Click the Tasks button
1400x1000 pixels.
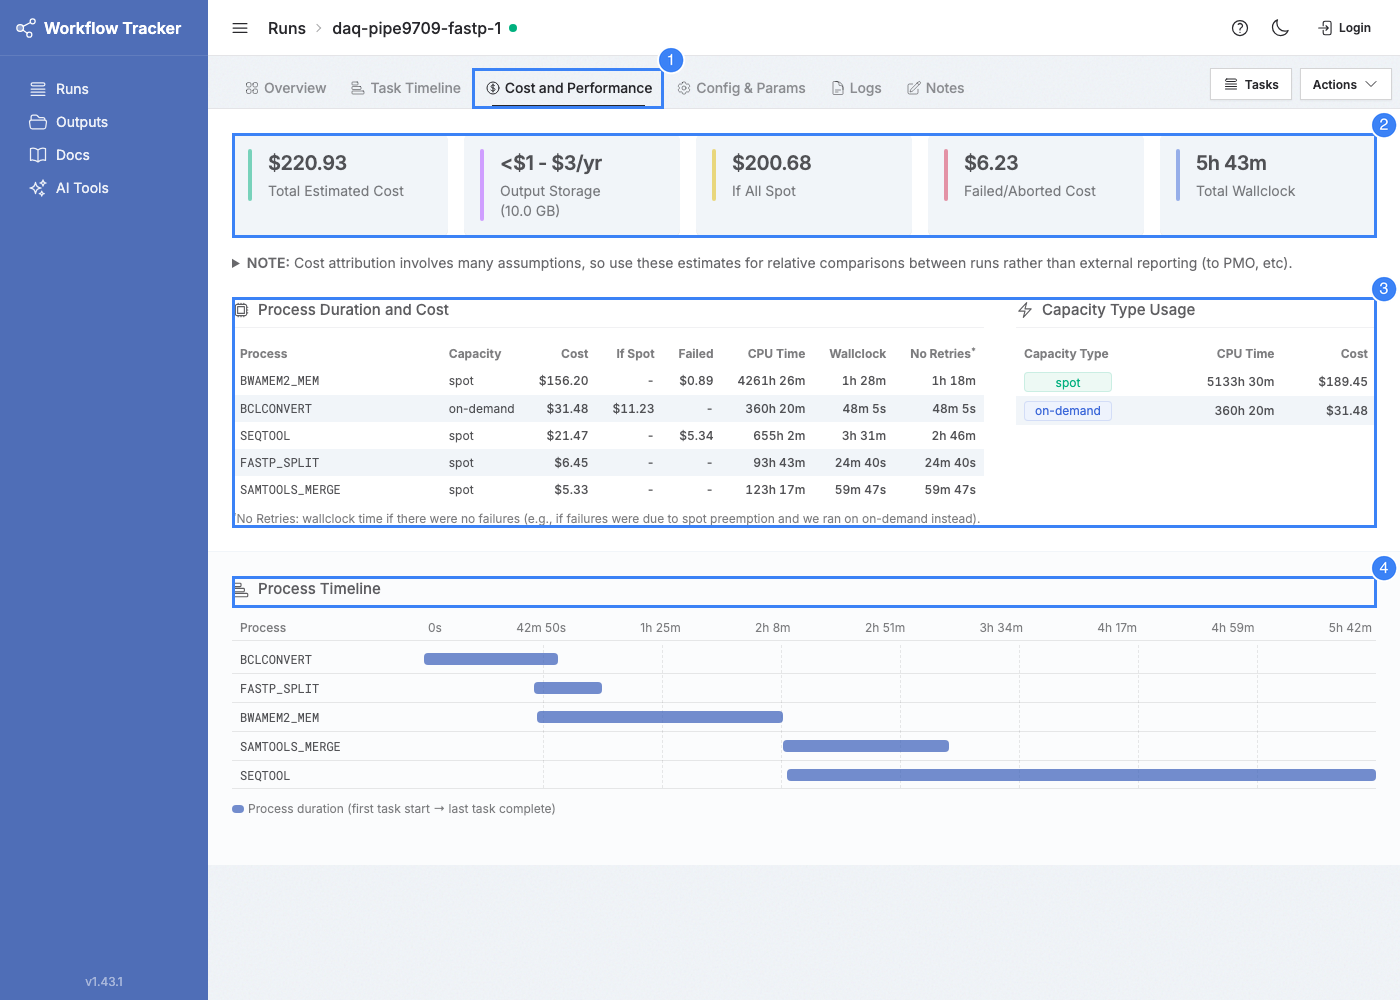1251,85
